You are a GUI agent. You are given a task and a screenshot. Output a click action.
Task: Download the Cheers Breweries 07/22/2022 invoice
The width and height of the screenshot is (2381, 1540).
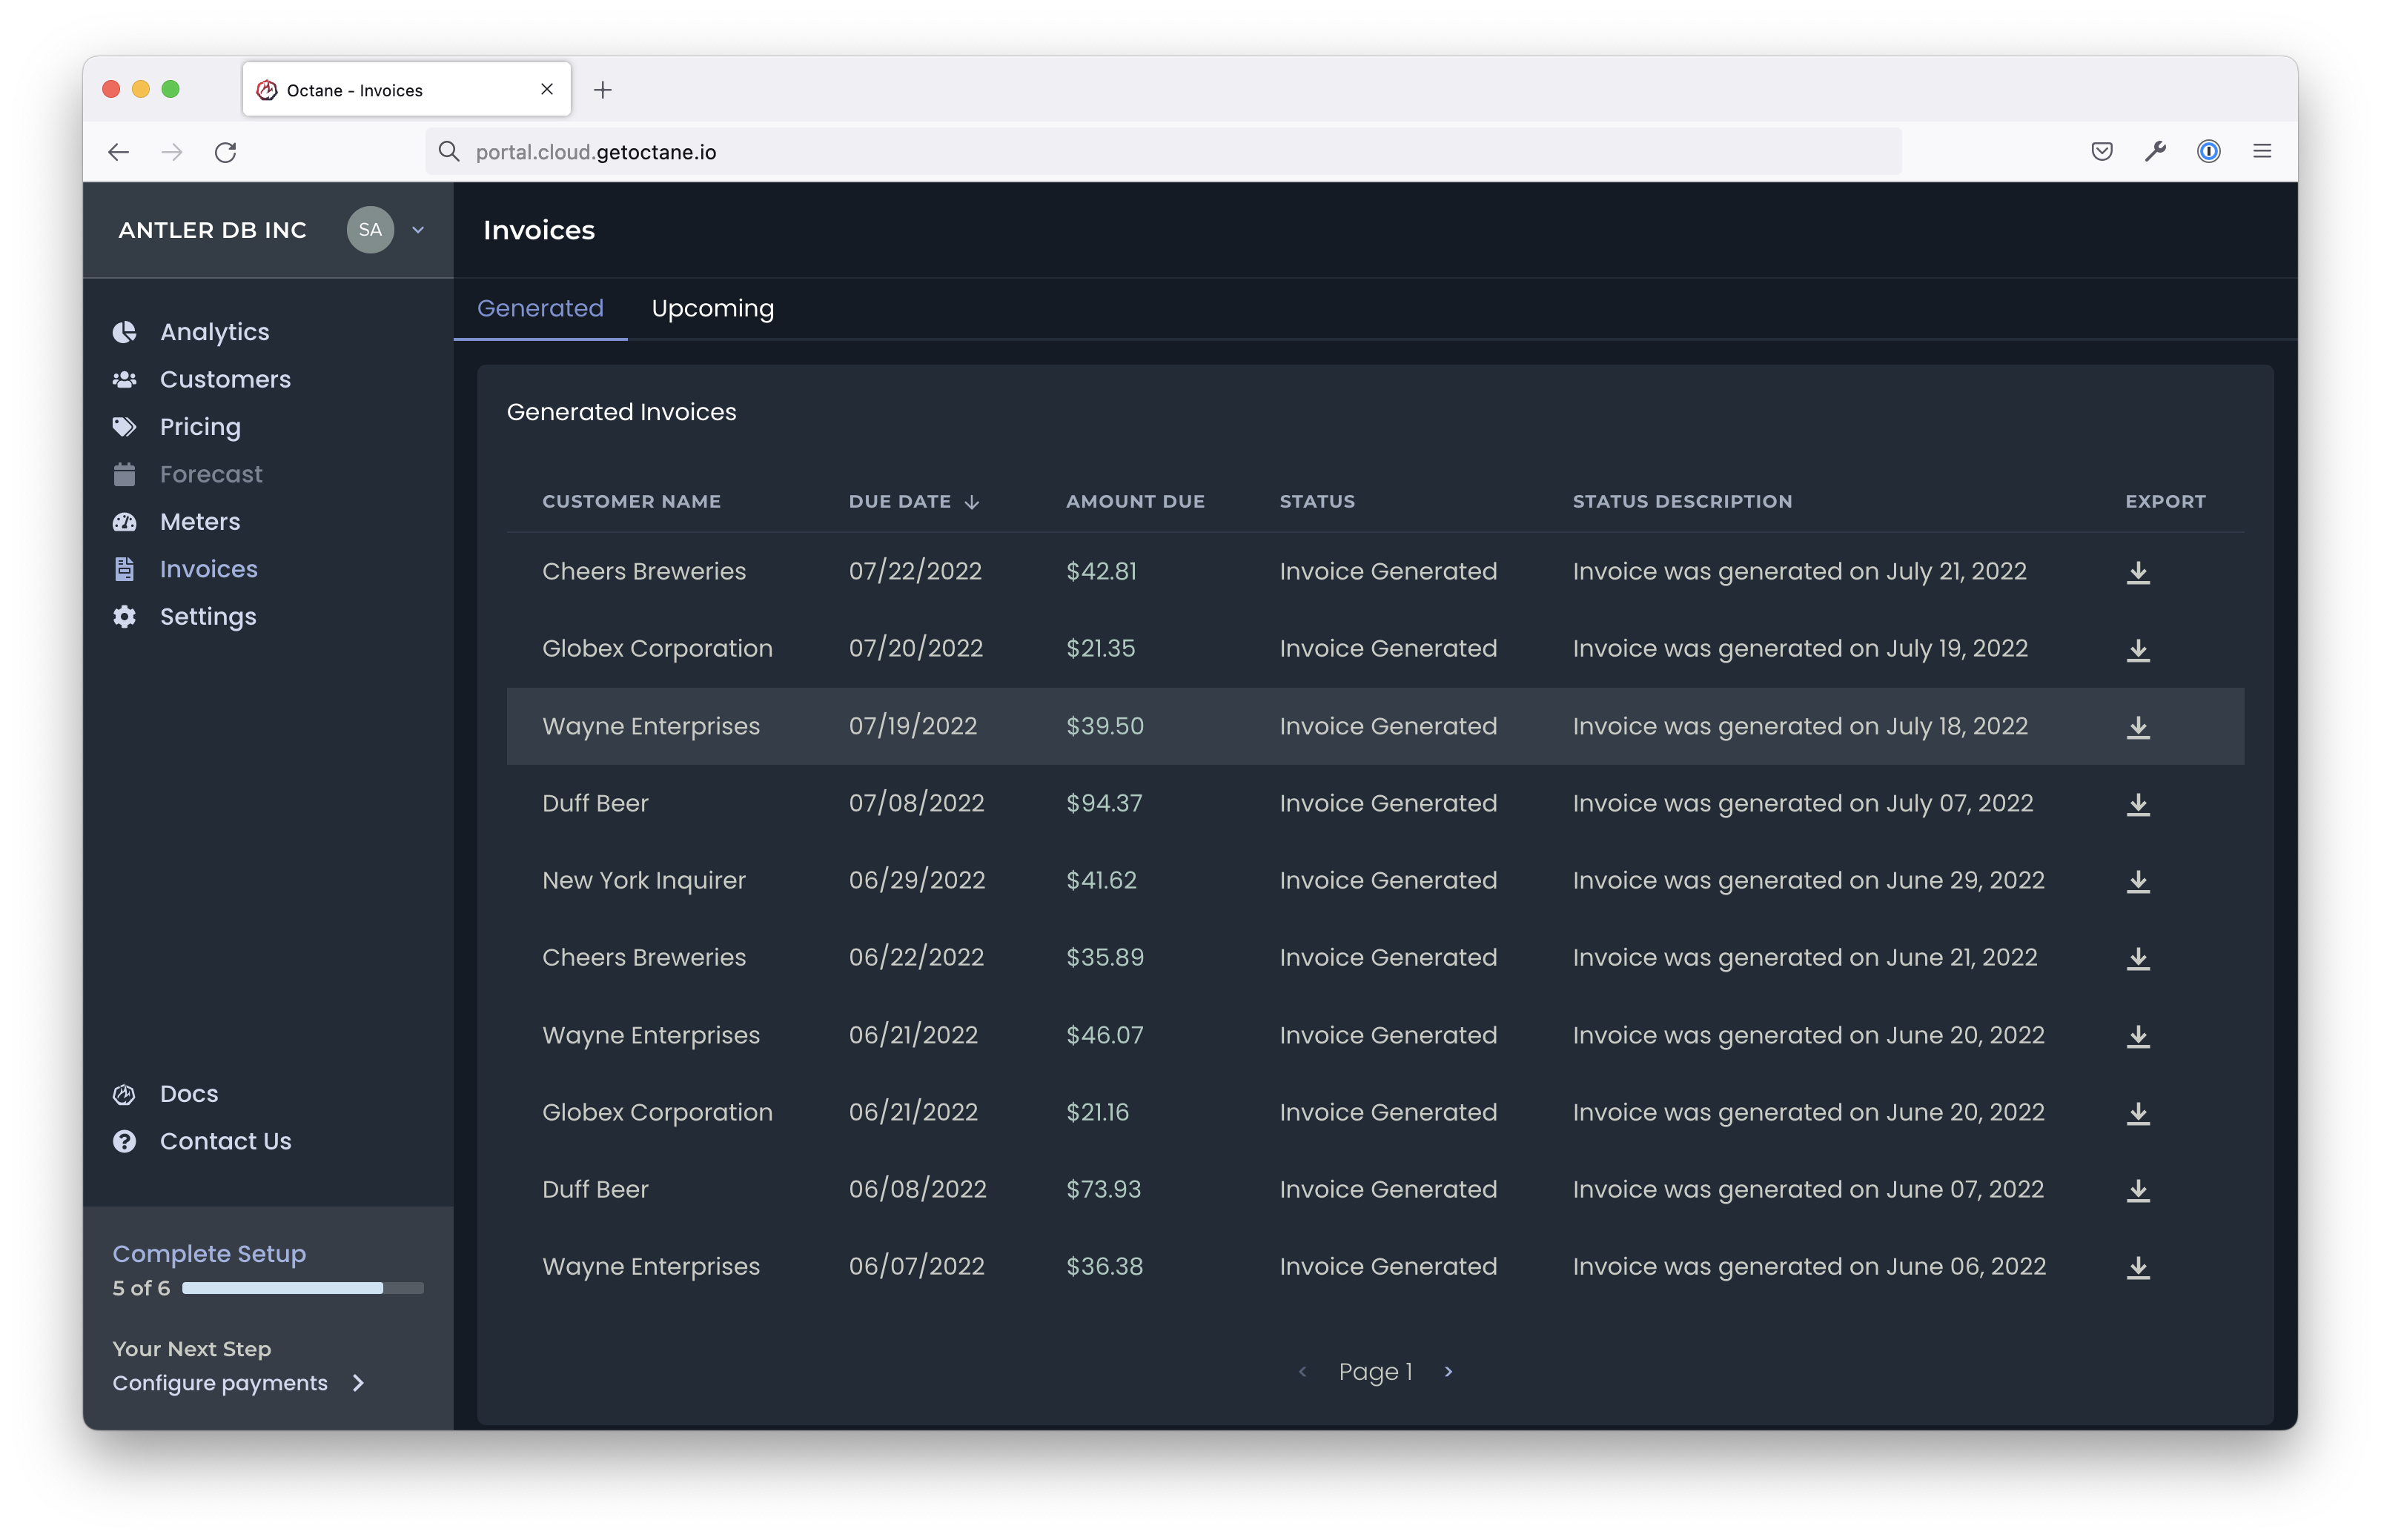(x=2137, y=572)
